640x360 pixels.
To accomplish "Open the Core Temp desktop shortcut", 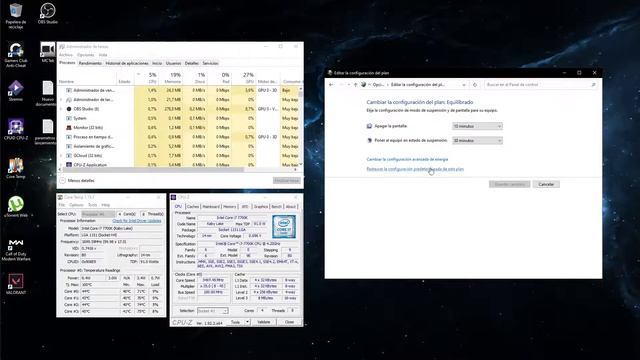I will click(16, 168).
